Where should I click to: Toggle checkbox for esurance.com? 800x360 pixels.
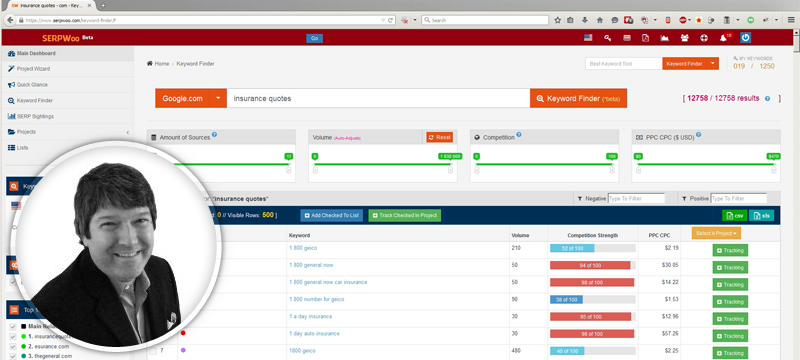13,346
